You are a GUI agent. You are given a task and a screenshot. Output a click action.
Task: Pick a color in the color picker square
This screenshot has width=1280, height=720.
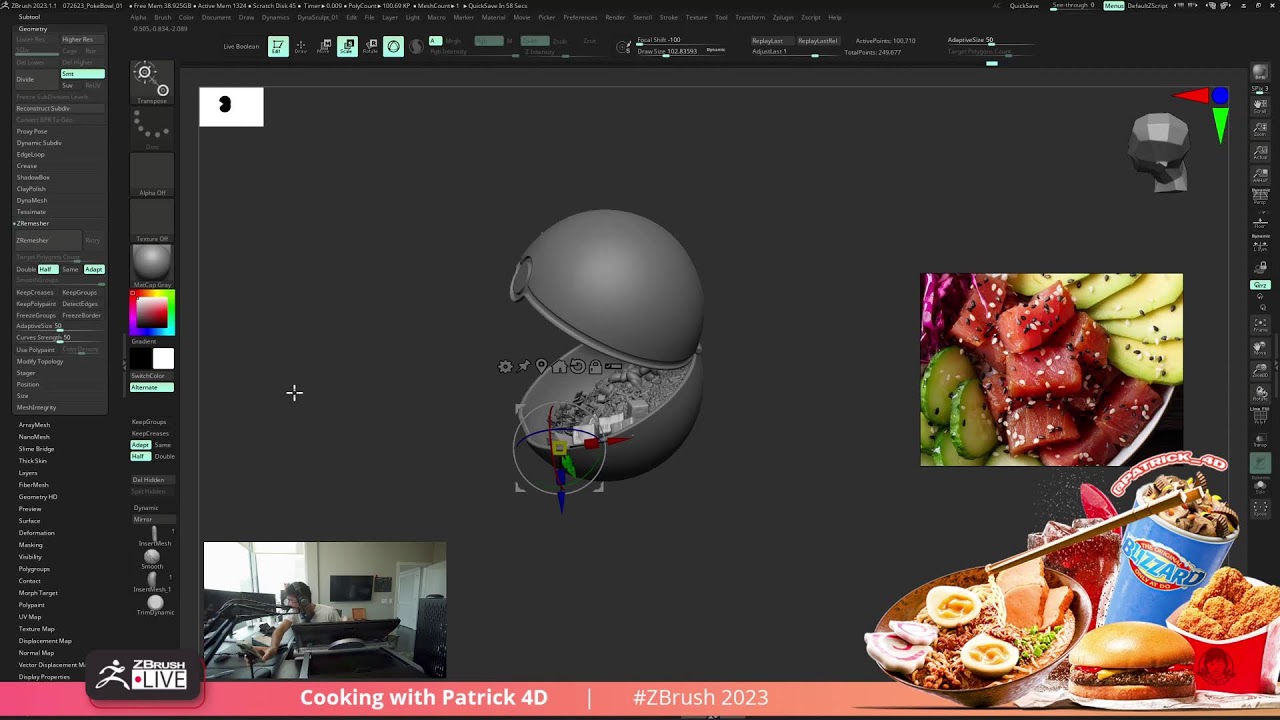[151, 313]
